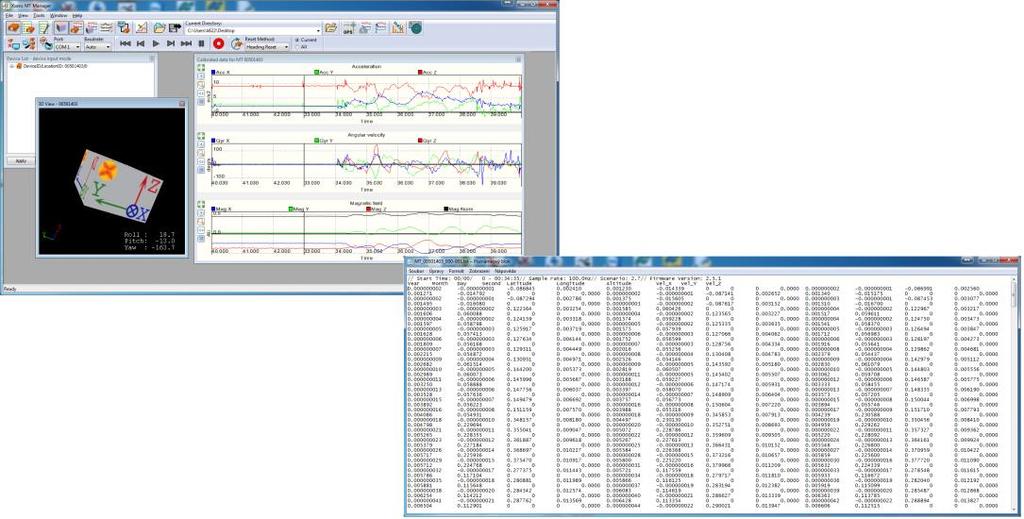Toggle Acc X legend in Acceleration graph

220,72
